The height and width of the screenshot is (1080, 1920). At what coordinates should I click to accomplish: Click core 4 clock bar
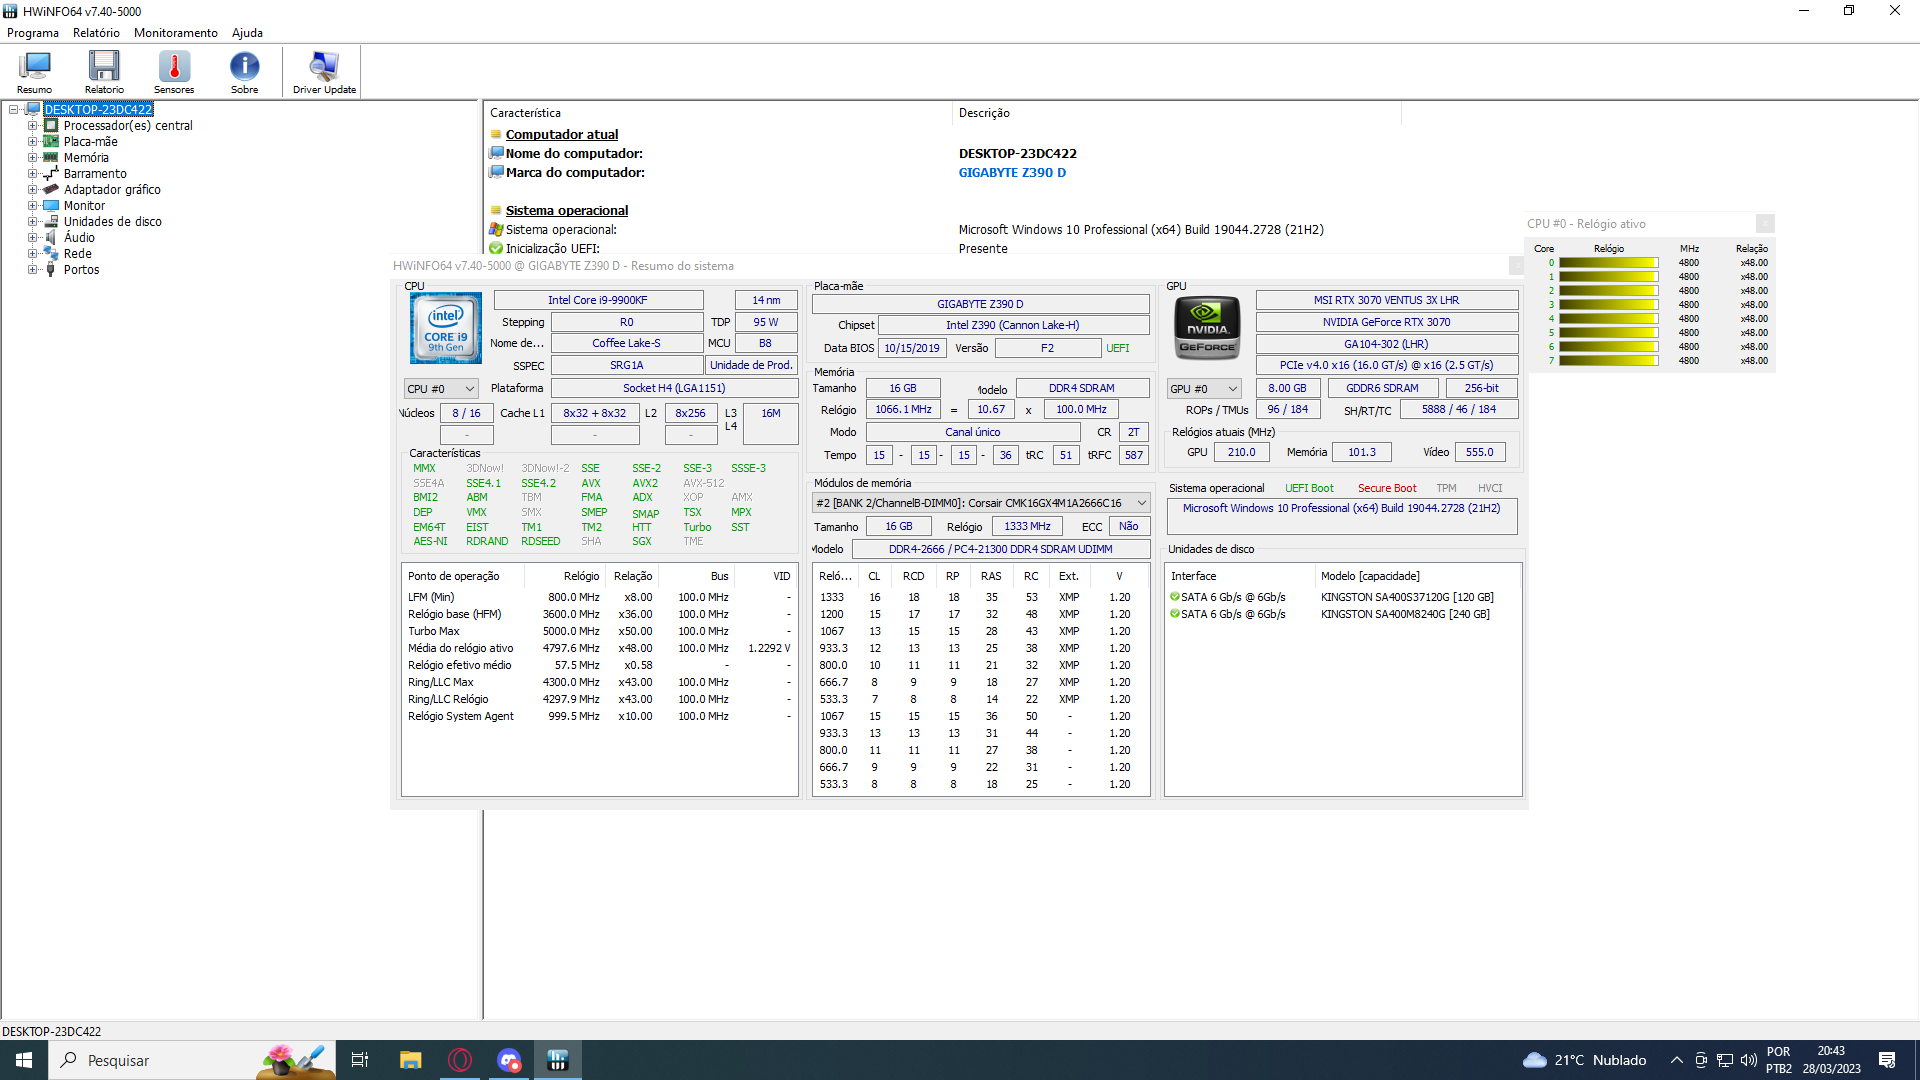(x=1608, y=319)
